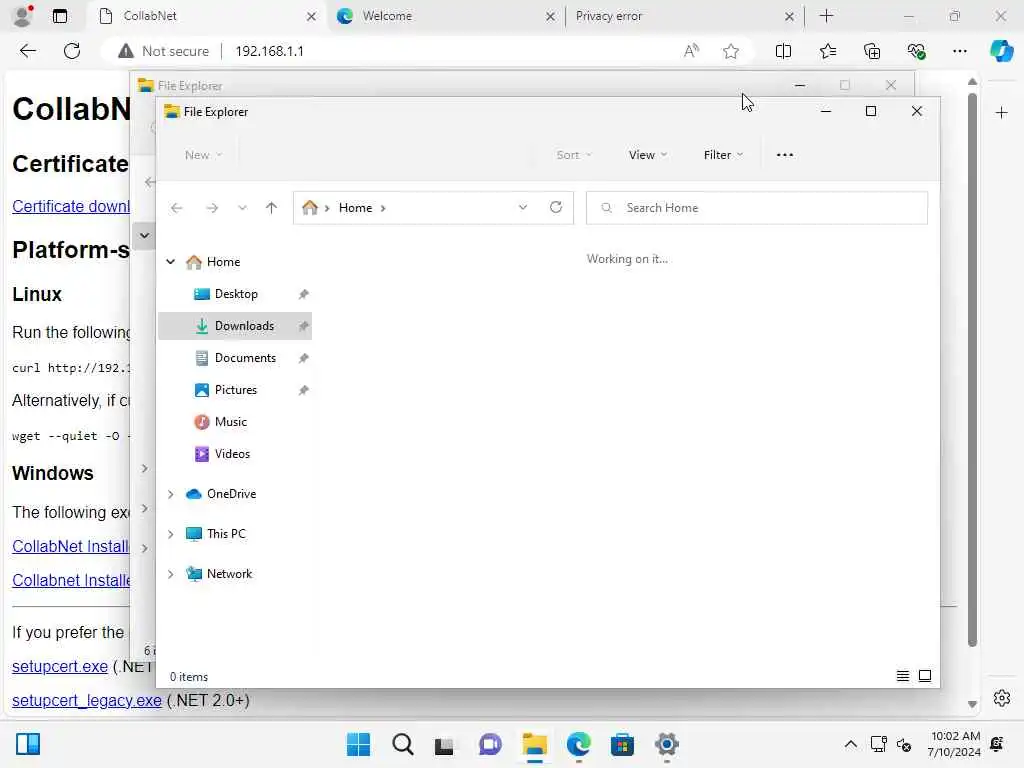Switch to details view layout icon
The image size is (1024, 768).
click(x=903, y=676)
